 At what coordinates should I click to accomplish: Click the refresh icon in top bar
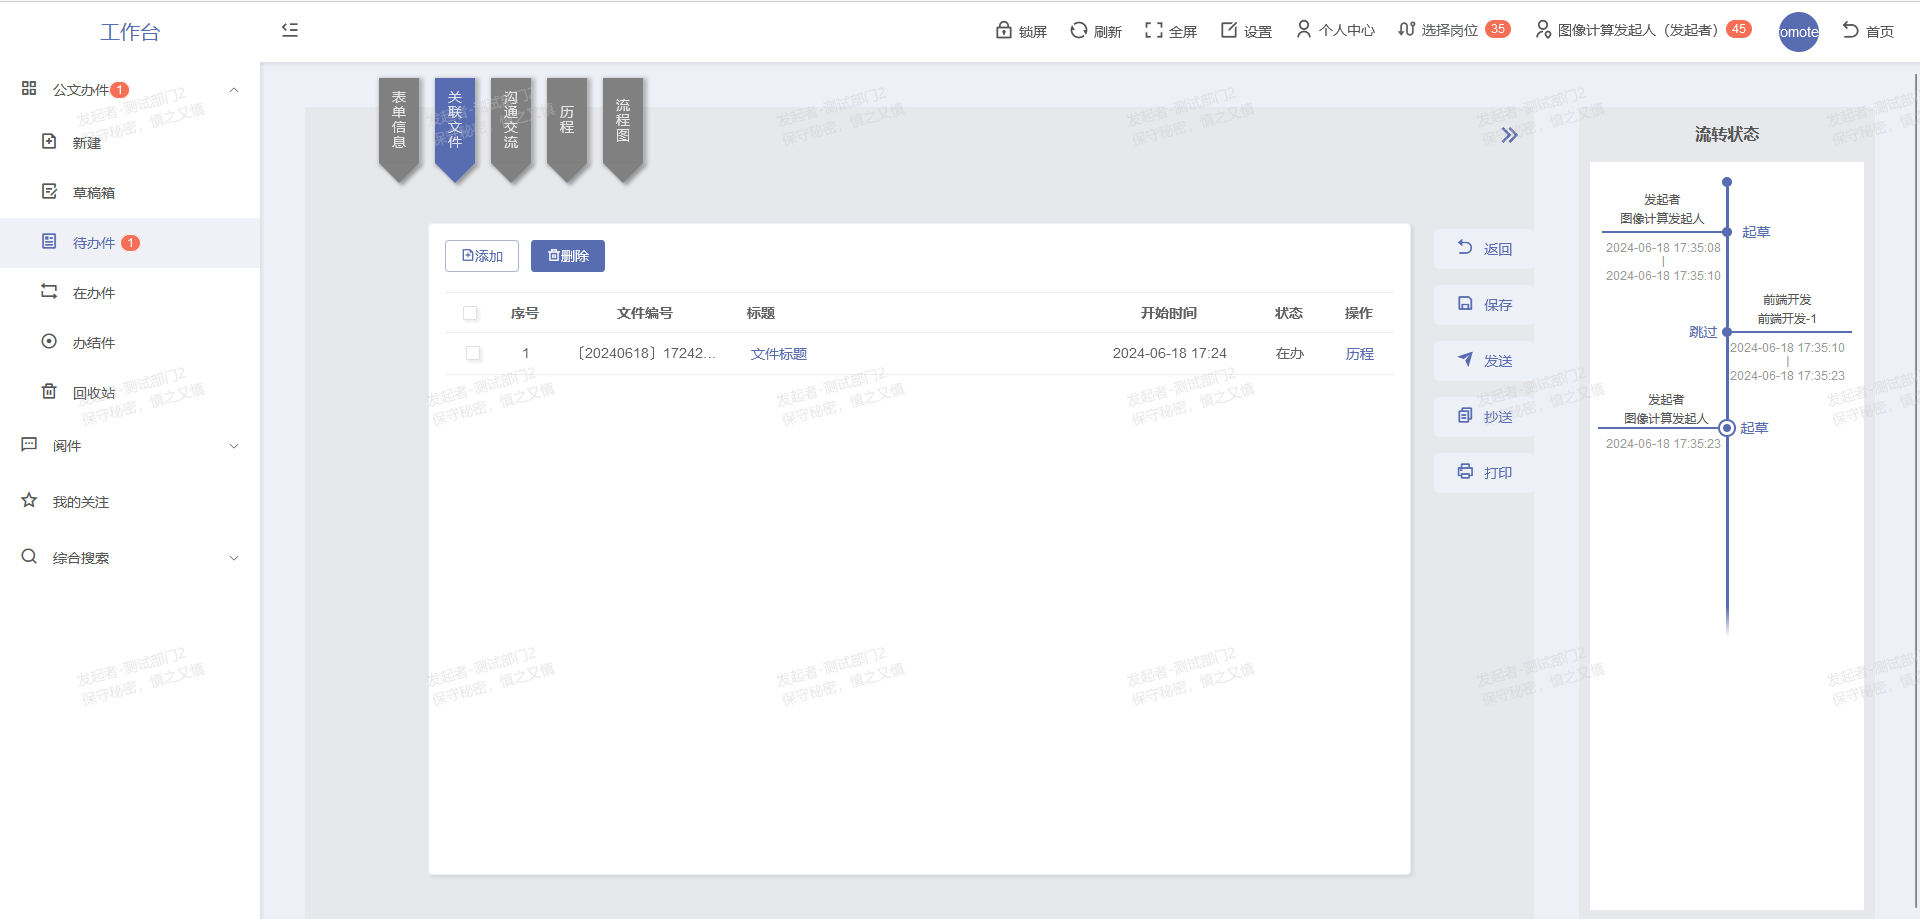(x=1079, y=30)
